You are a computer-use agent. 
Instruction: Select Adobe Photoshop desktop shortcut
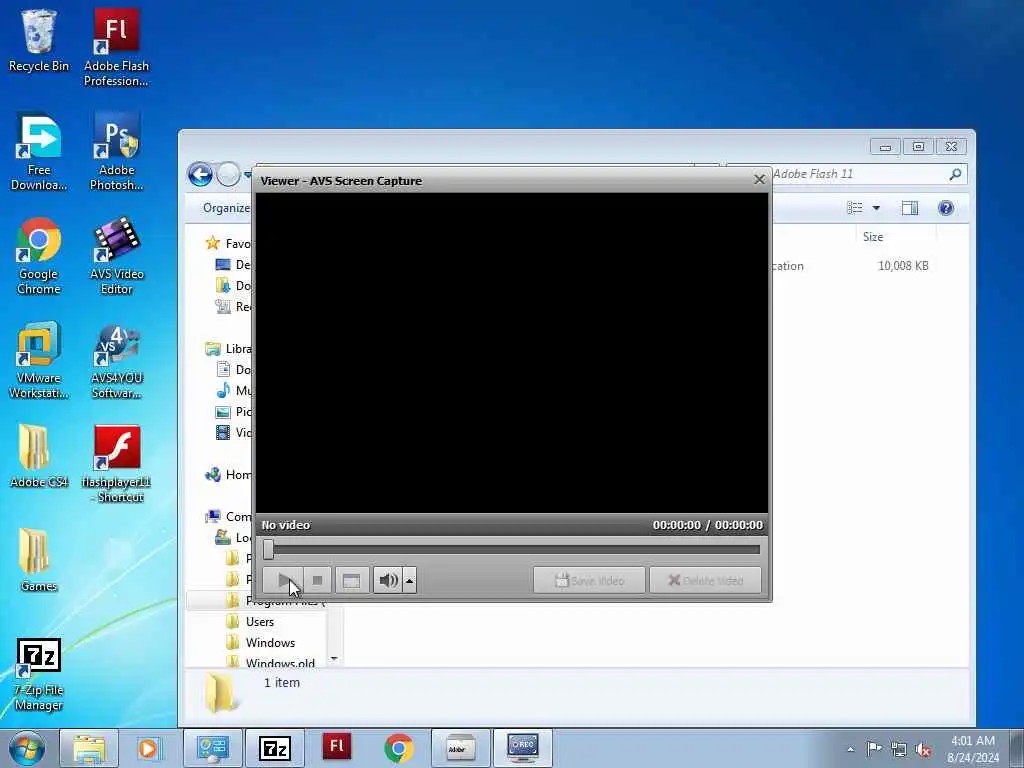pyautogui.click(x=116, y=152)
